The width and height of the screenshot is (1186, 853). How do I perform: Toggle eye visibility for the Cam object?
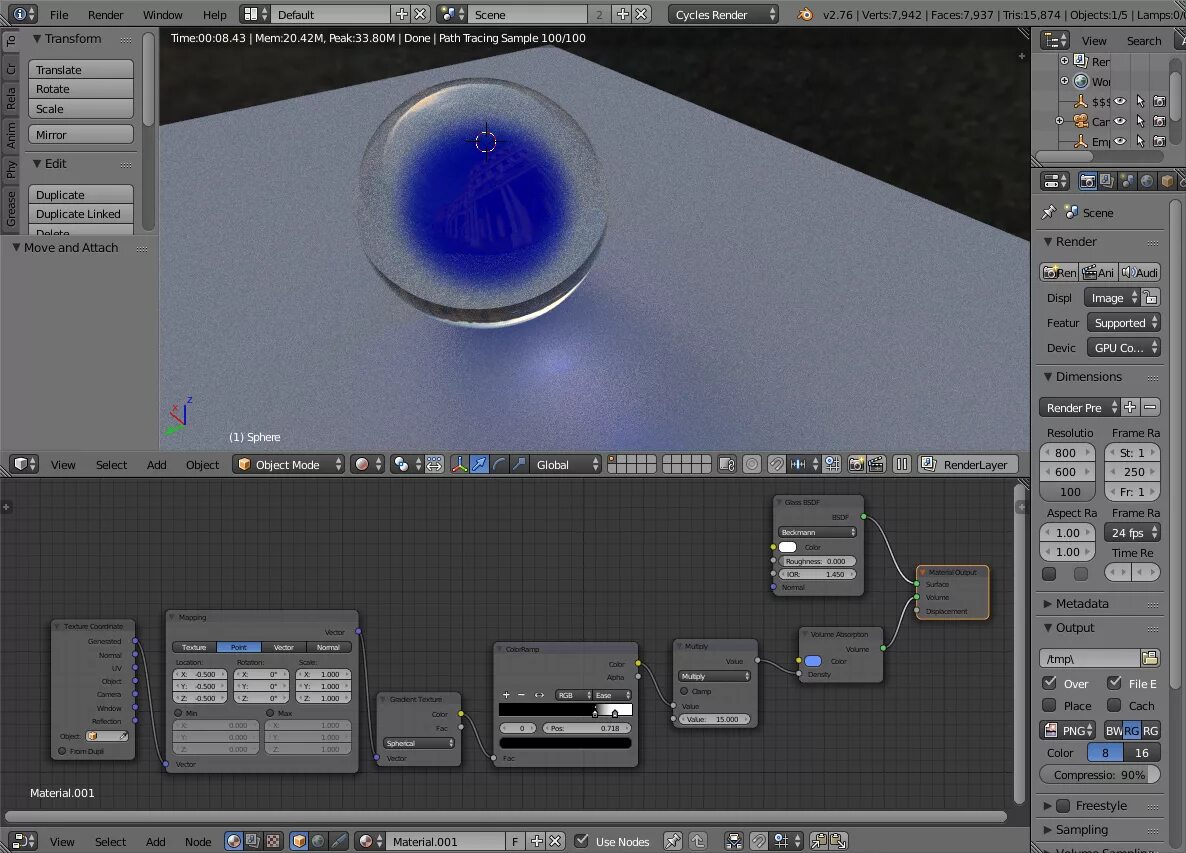click(x=1120, y=121)
